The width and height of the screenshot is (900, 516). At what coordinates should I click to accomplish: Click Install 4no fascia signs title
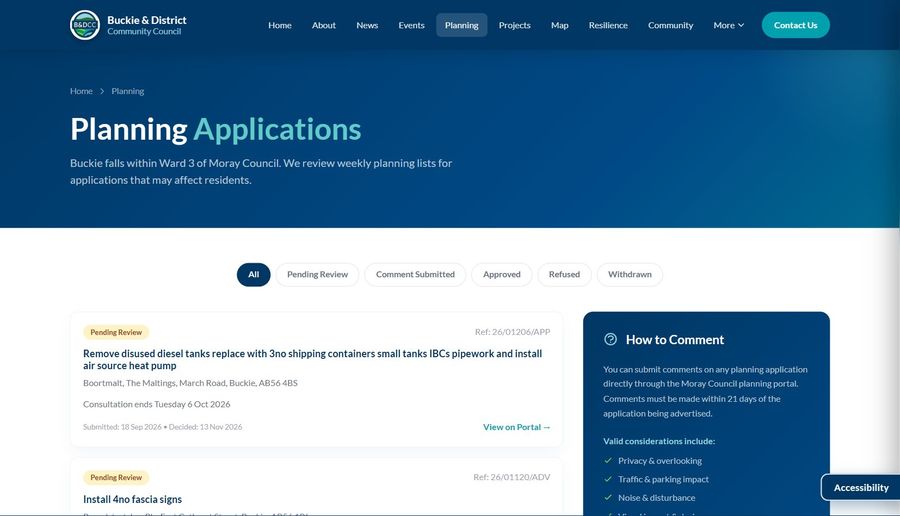click(x=133, y=499)
